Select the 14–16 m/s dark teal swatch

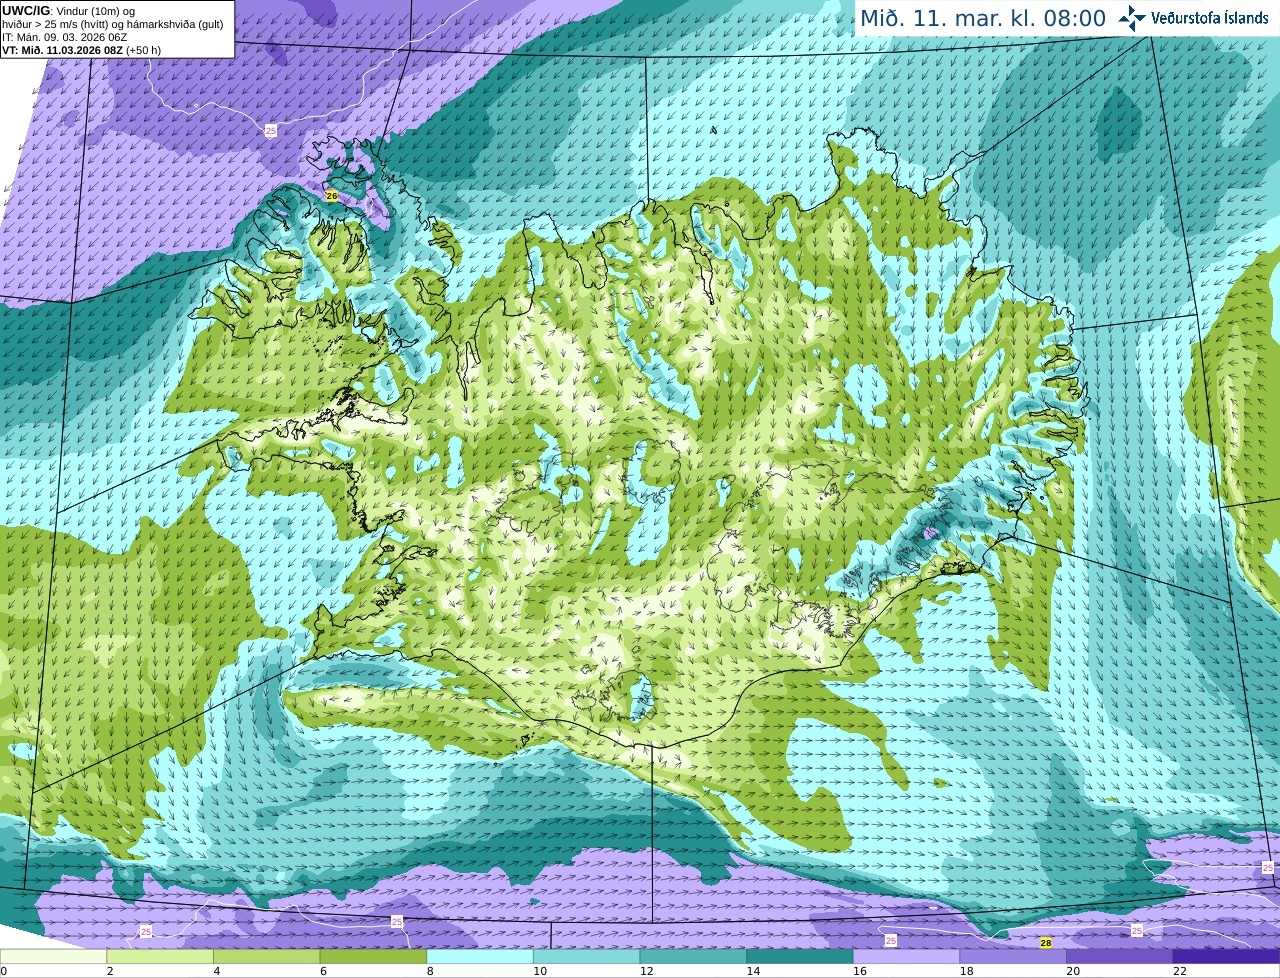[x=800, y=957]
